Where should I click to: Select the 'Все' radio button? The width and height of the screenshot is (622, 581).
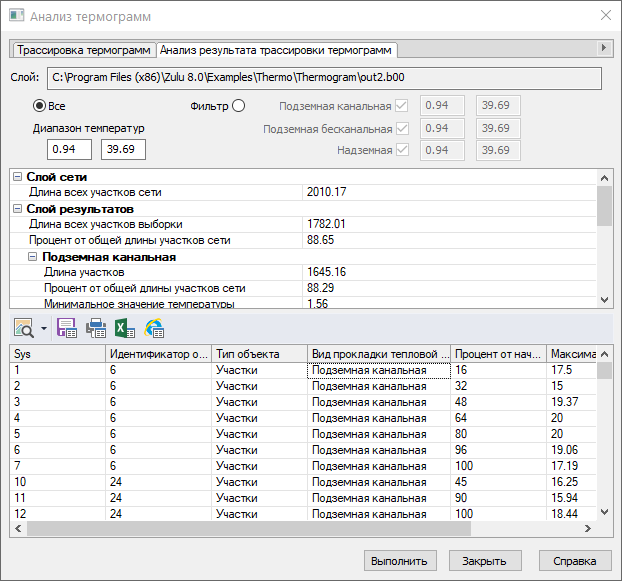click(x=40, y=105)
